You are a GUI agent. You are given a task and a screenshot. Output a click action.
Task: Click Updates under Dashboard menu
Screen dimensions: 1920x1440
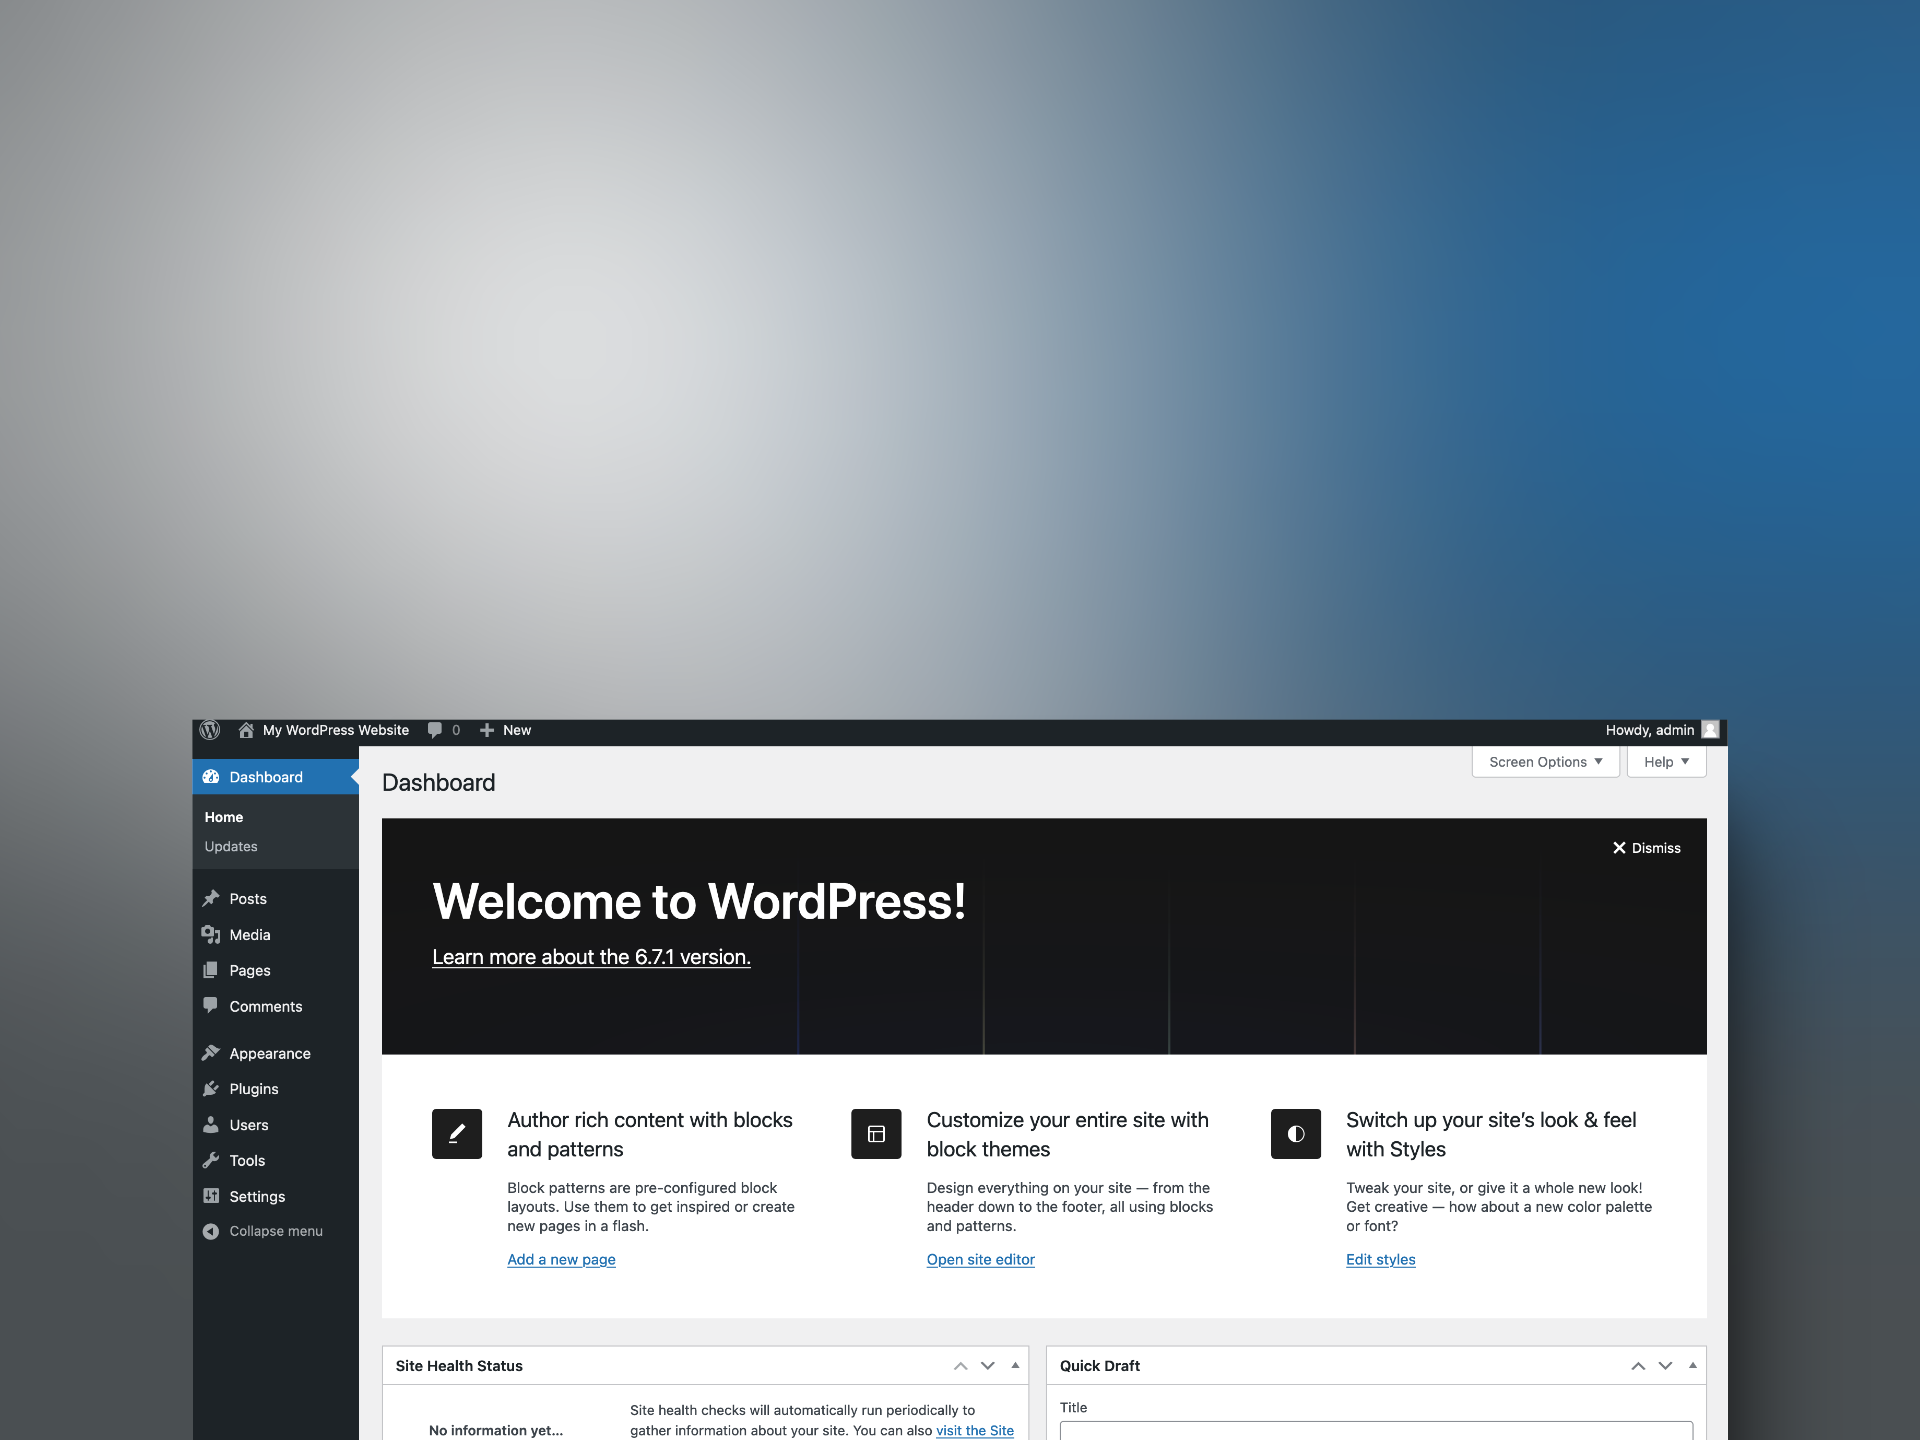(x=231, y=846)
